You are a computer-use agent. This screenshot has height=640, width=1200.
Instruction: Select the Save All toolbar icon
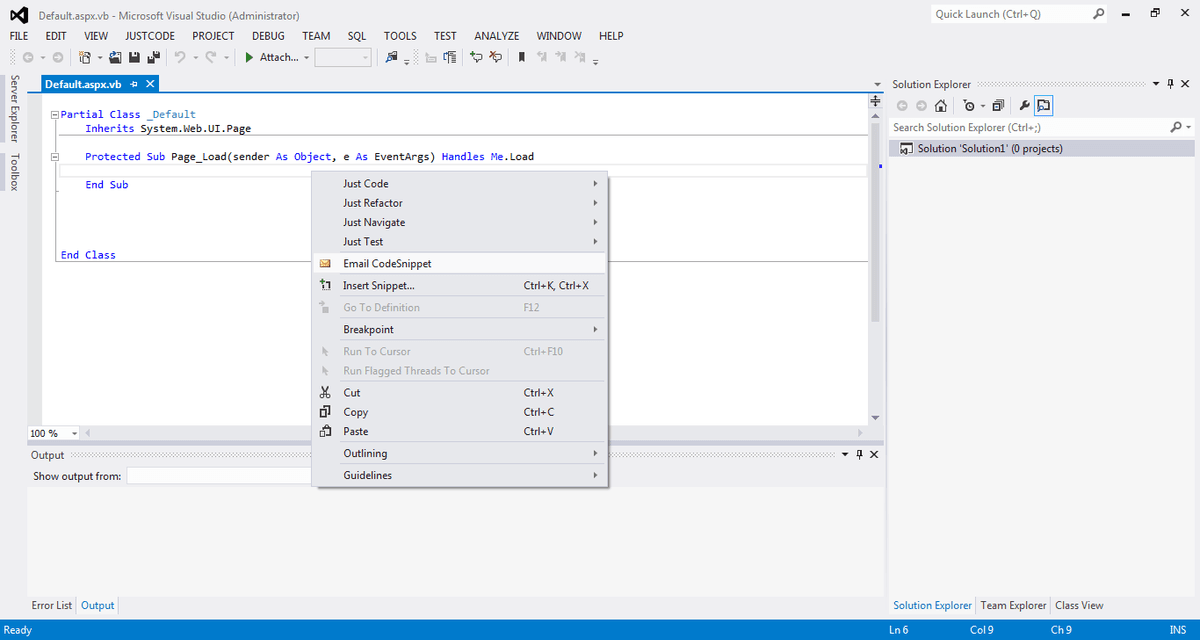point(154,57)
